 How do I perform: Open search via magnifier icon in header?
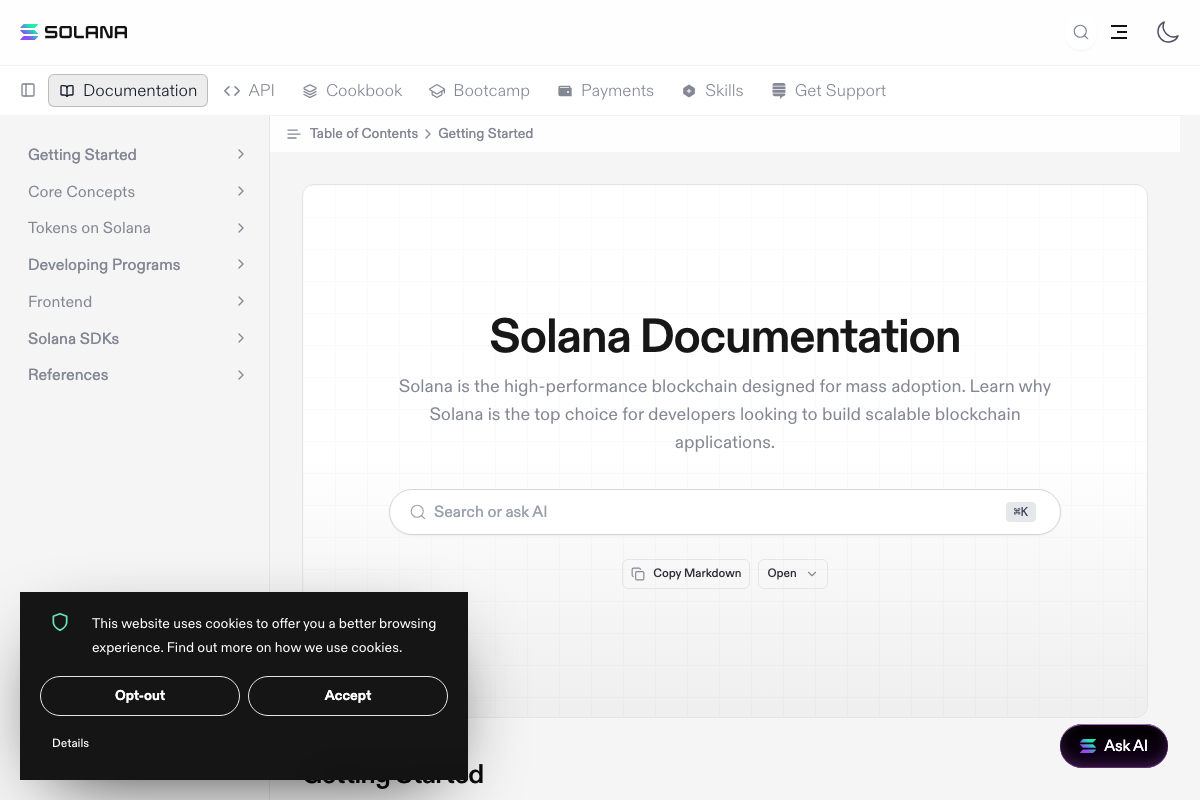click(x=1081, y=32)
